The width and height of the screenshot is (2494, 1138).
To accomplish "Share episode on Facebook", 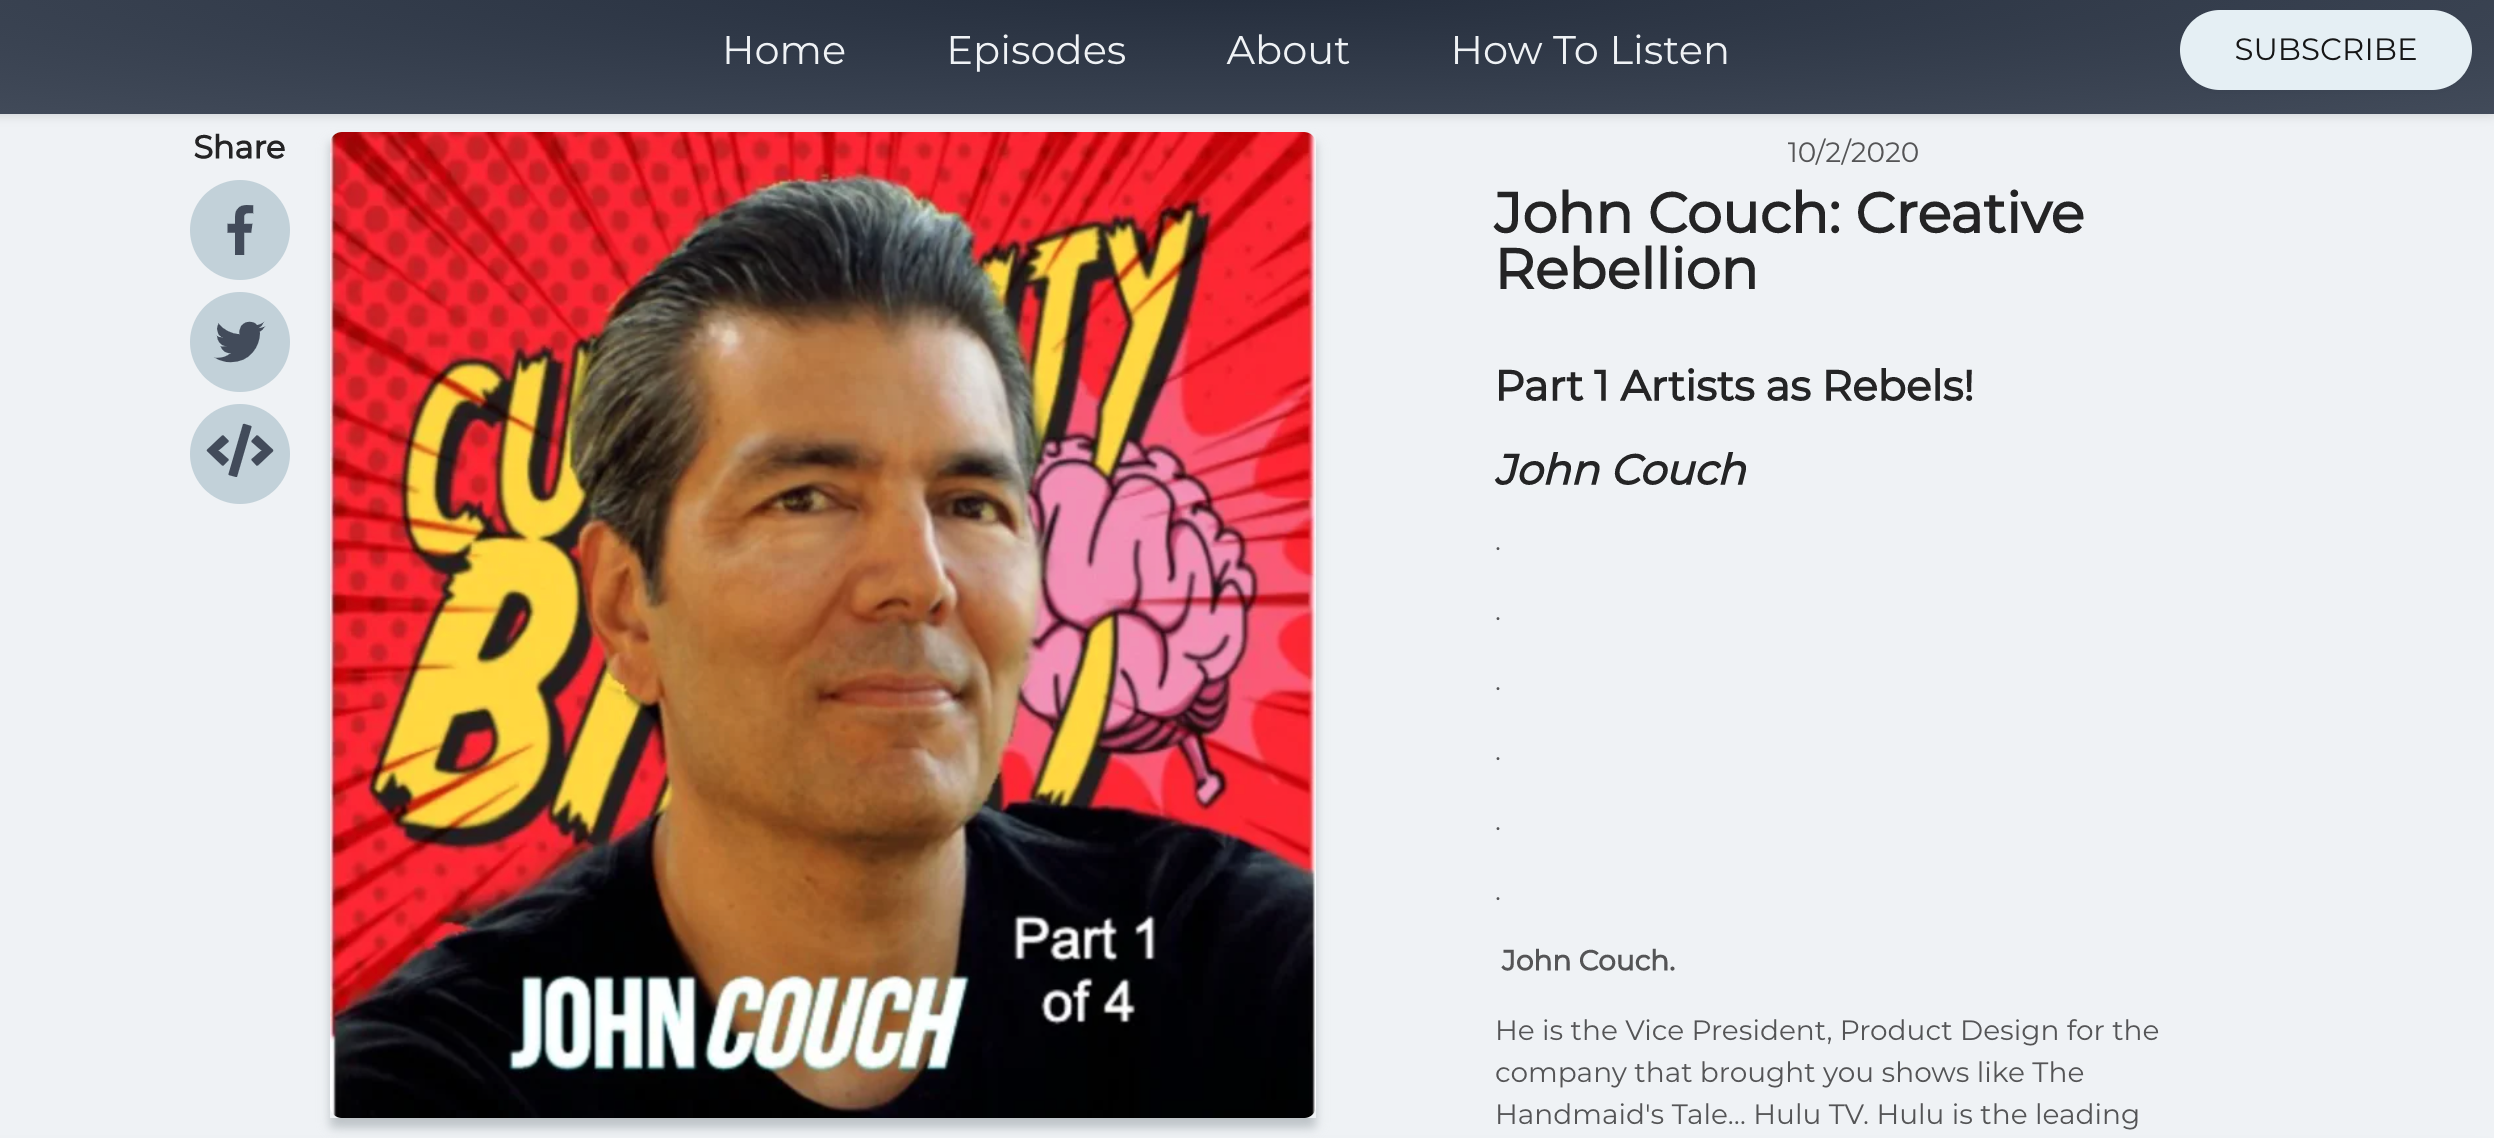I will click(x=240, y=230).
